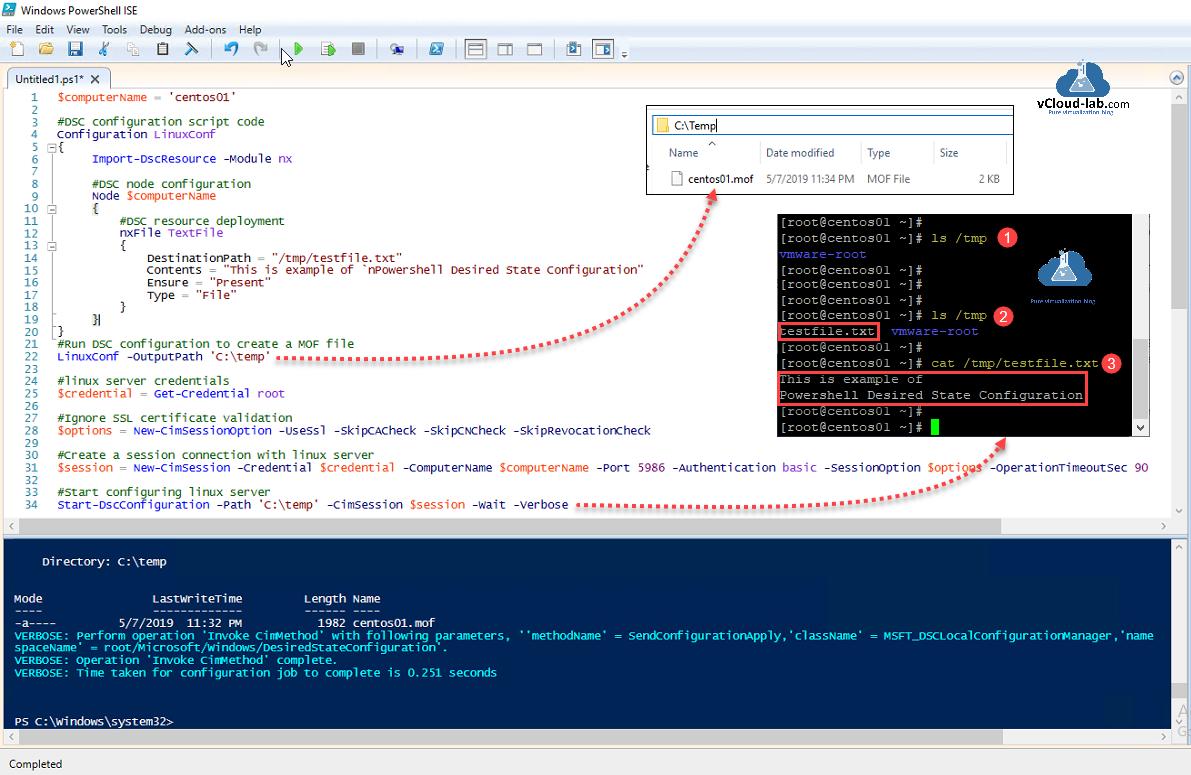Redo the last undone edit
Viewport: 1191px width, 775px height.
[x=261, y=49]
